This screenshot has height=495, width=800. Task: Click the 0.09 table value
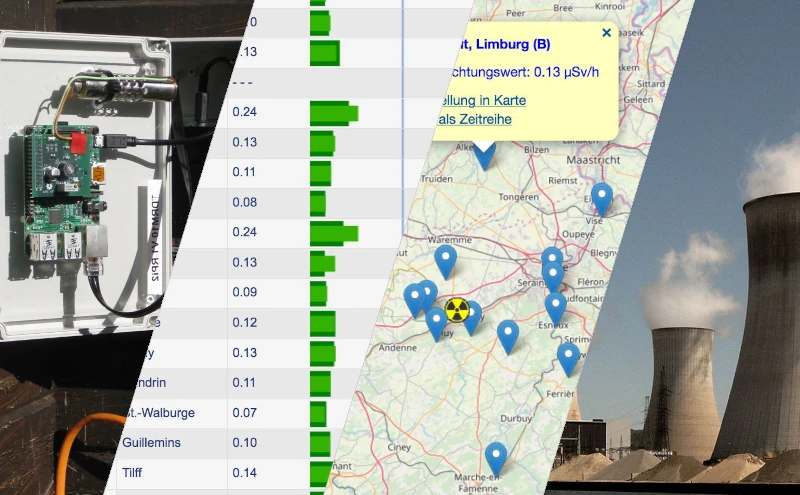pos(244,292)
